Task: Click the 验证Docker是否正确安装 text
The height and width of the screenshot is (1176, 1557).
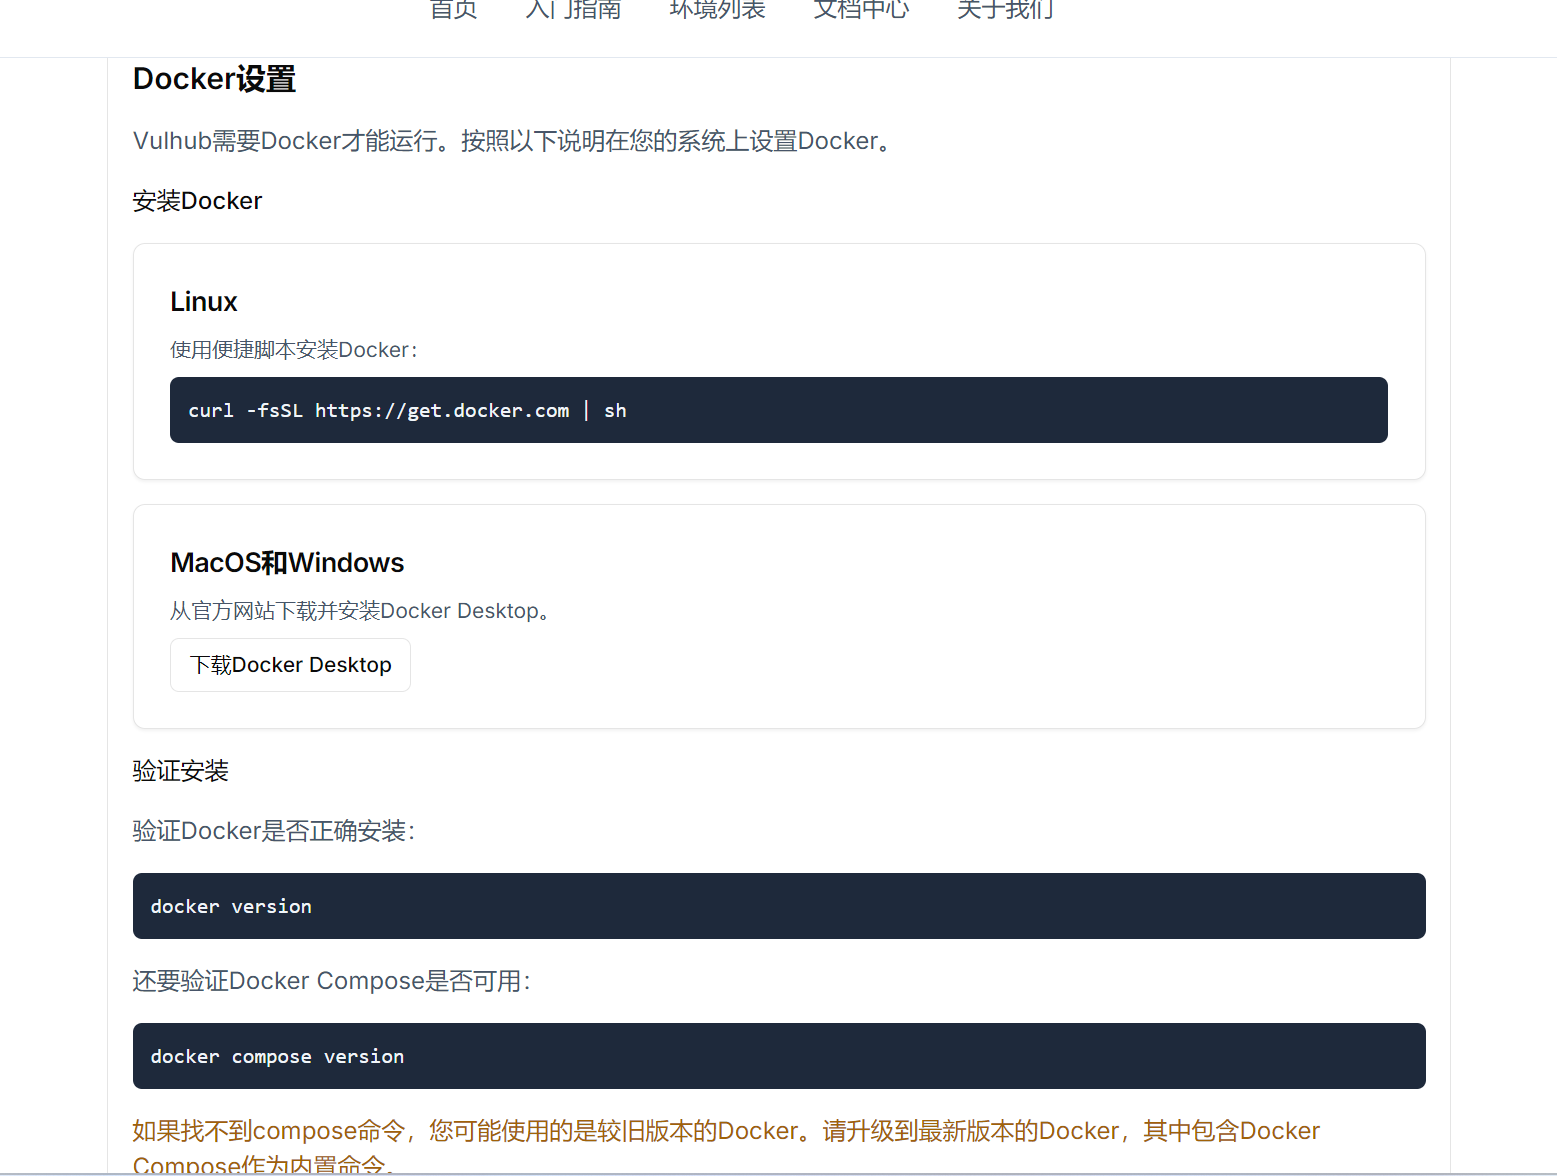Action: click(274, 831)
